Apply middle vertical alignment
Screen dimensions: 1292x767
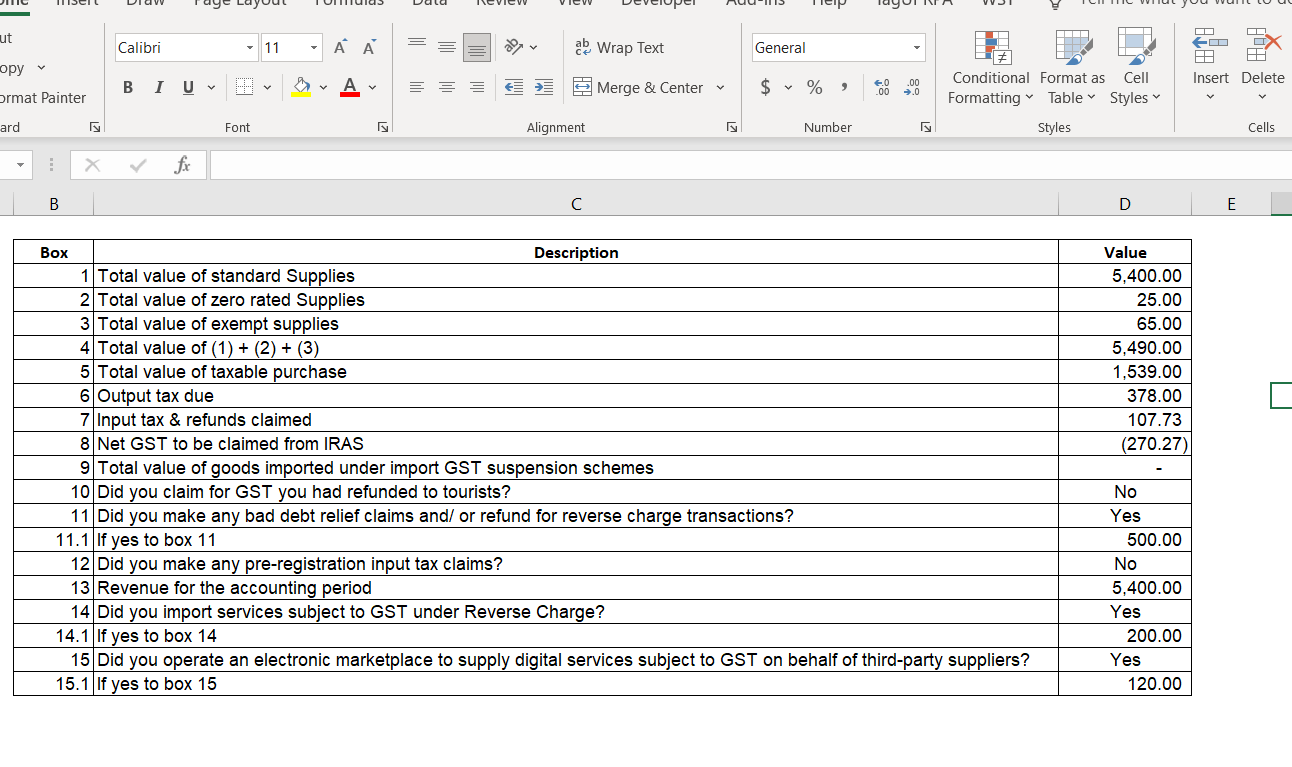[449, 47]
